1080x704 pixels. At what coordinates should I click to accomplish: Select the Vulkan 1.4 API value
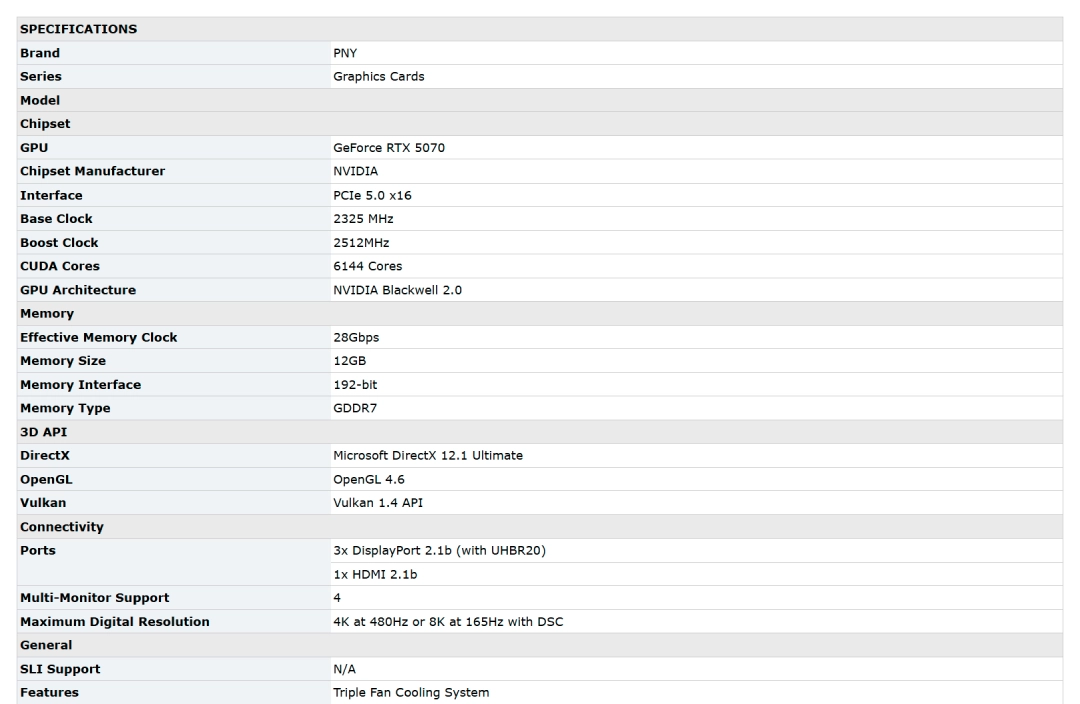[x=377, y=503]
